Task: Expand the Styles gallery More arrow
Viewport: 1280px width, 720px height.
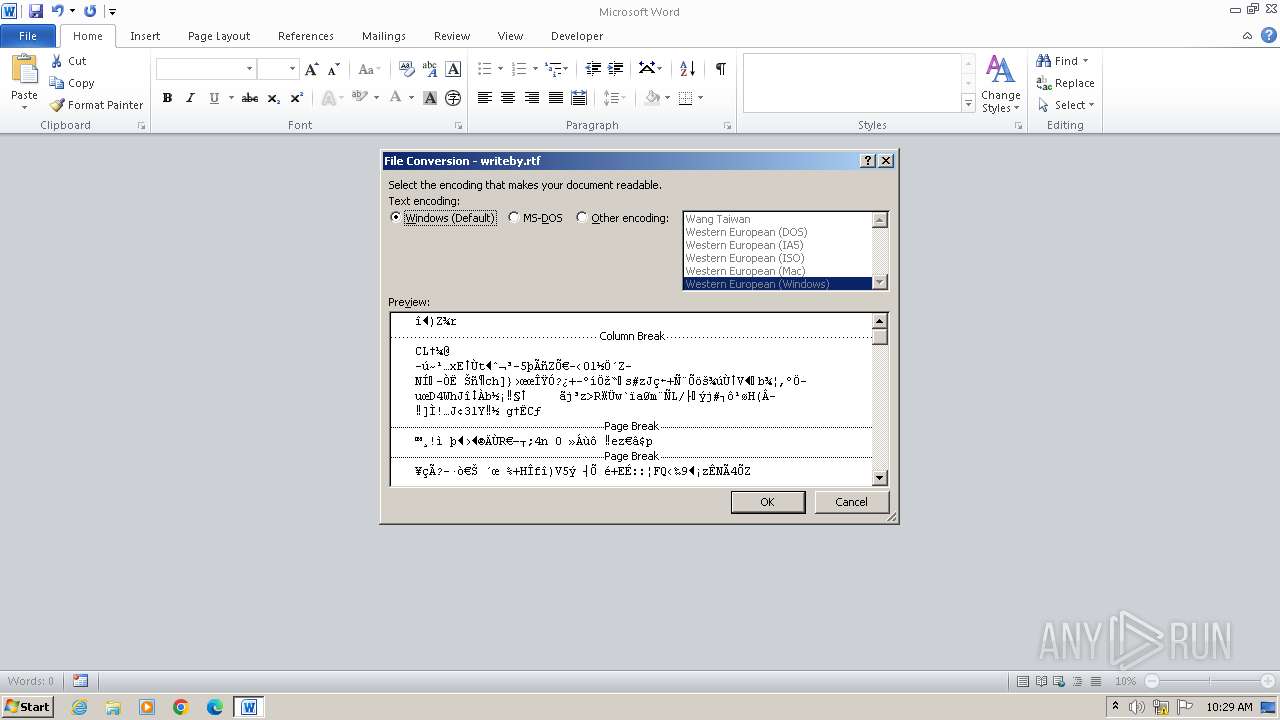Action: 968,104
